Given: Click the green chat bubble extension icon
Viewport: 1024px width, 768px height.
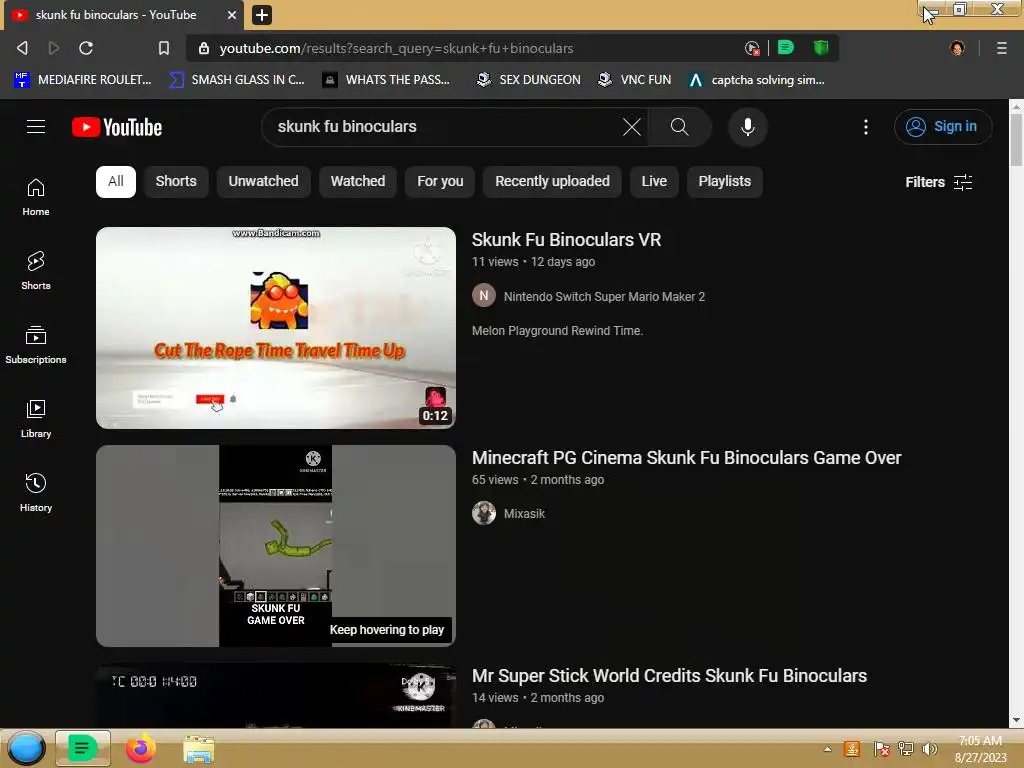Looking at the screenshot, I should pos(786,48).
